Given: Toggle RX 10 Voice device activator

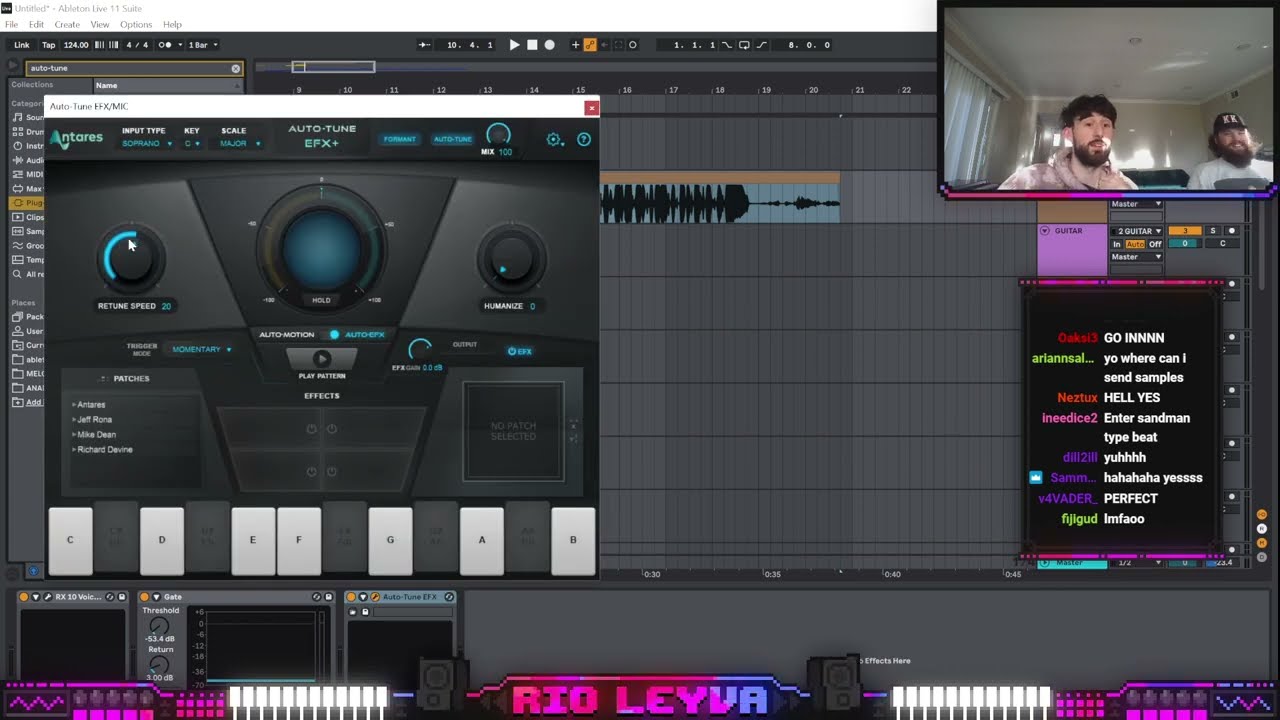Looking at the screenshot, I should tap(24, 597).
